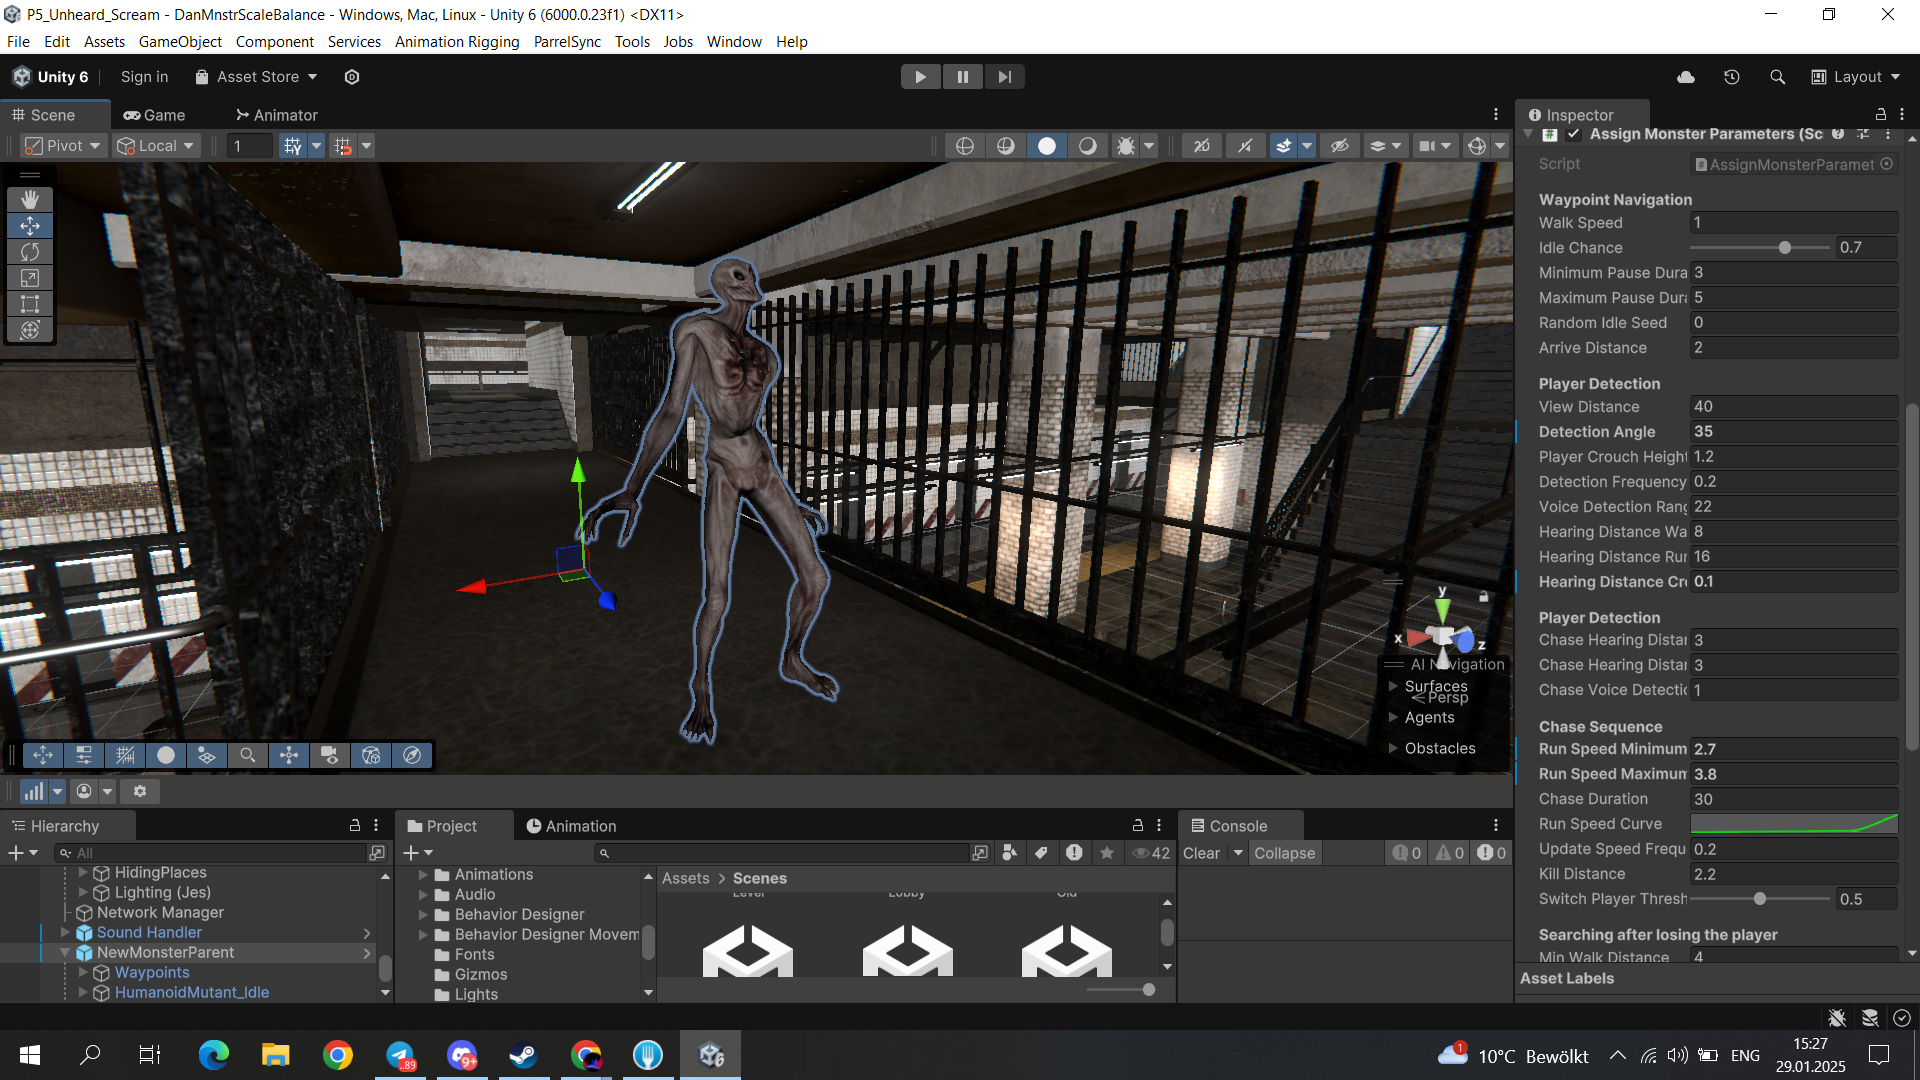The width and height of the screenshot is (1920, 1080).
Task: Open the GameObject menu
Action: (x=180, y=41)
